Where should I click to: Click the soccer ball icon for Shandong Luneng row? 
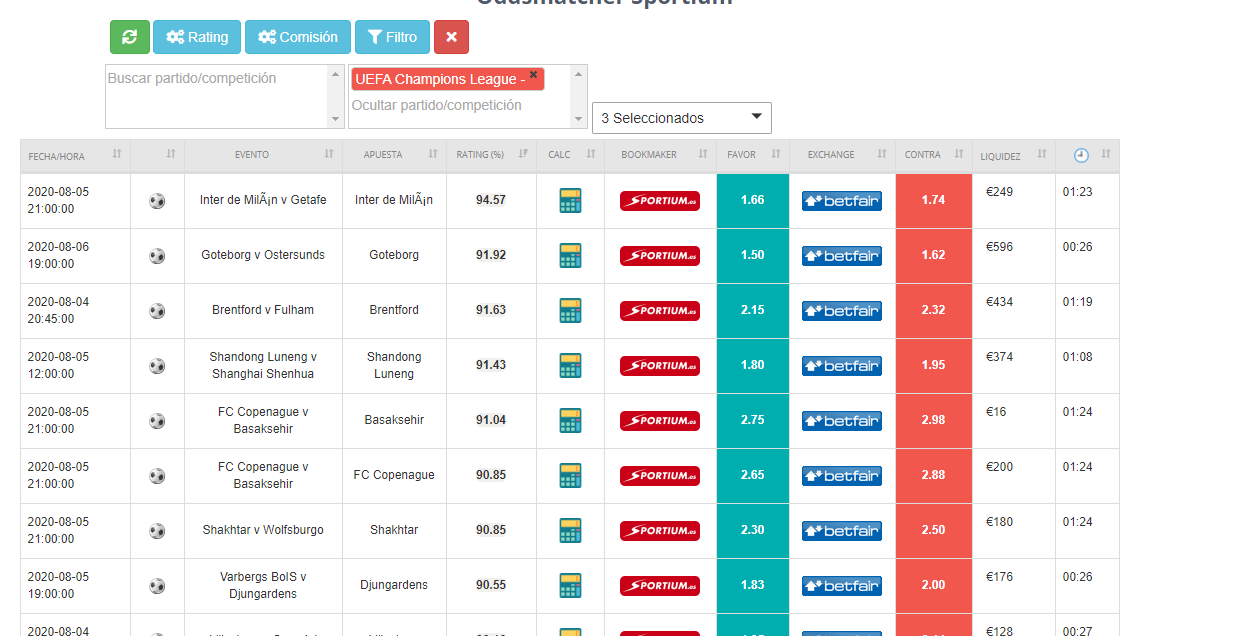pos(157,366)
